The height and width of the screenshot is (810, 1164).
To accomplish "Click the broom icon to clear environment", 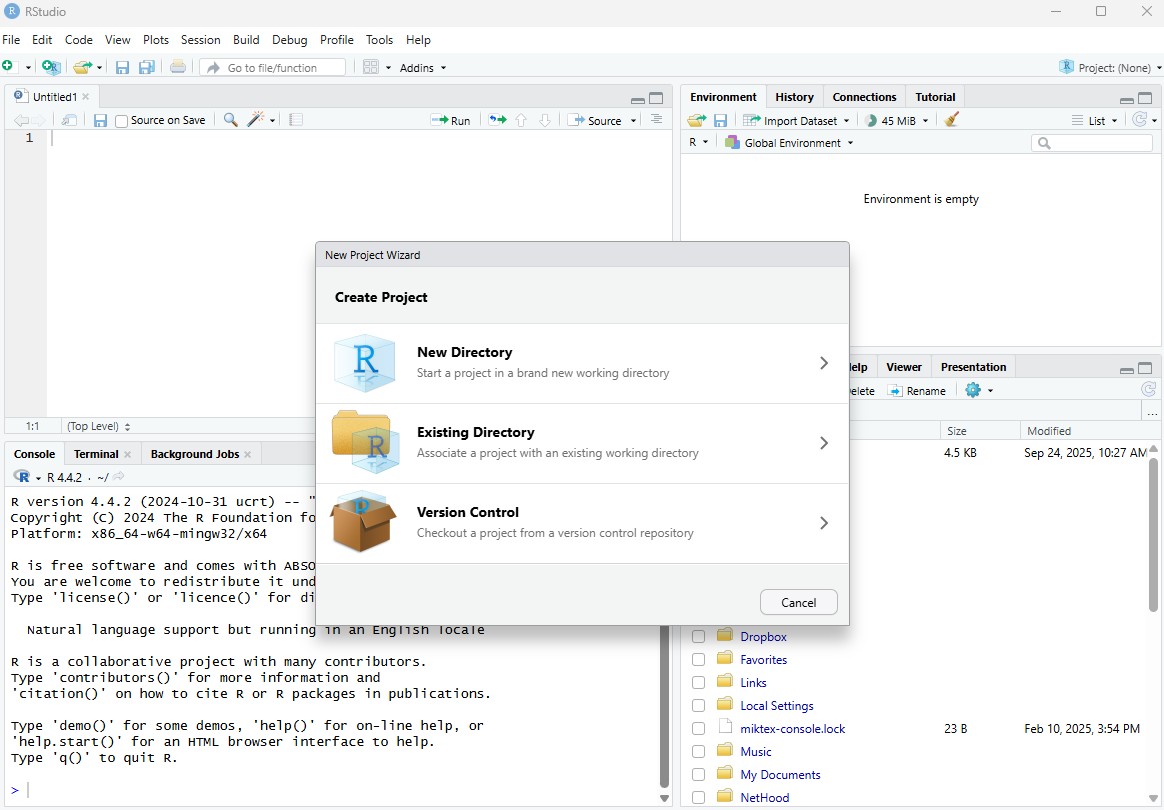I will click(951, 120).
